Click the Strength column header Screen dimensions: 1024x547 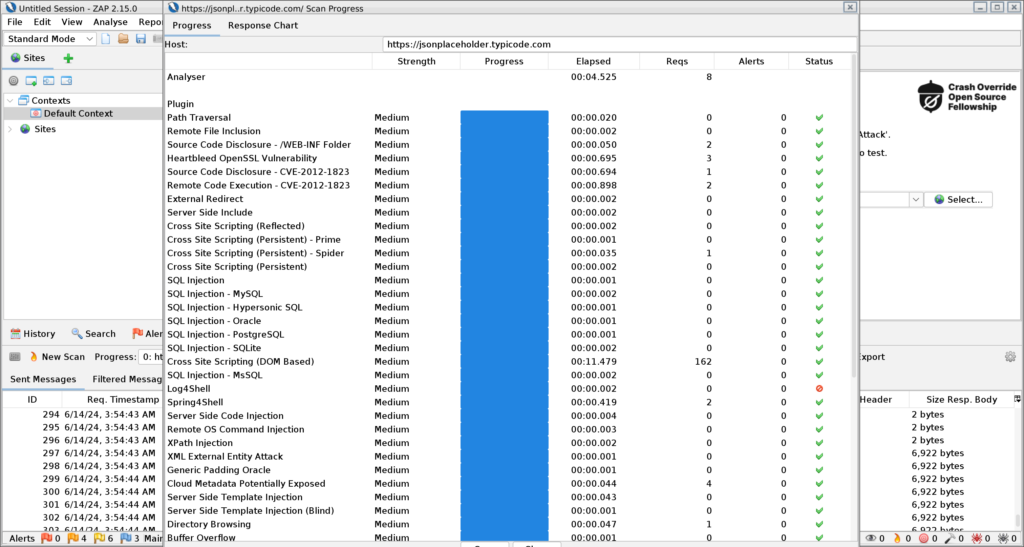pyautogui.click(x=416, y=61)
